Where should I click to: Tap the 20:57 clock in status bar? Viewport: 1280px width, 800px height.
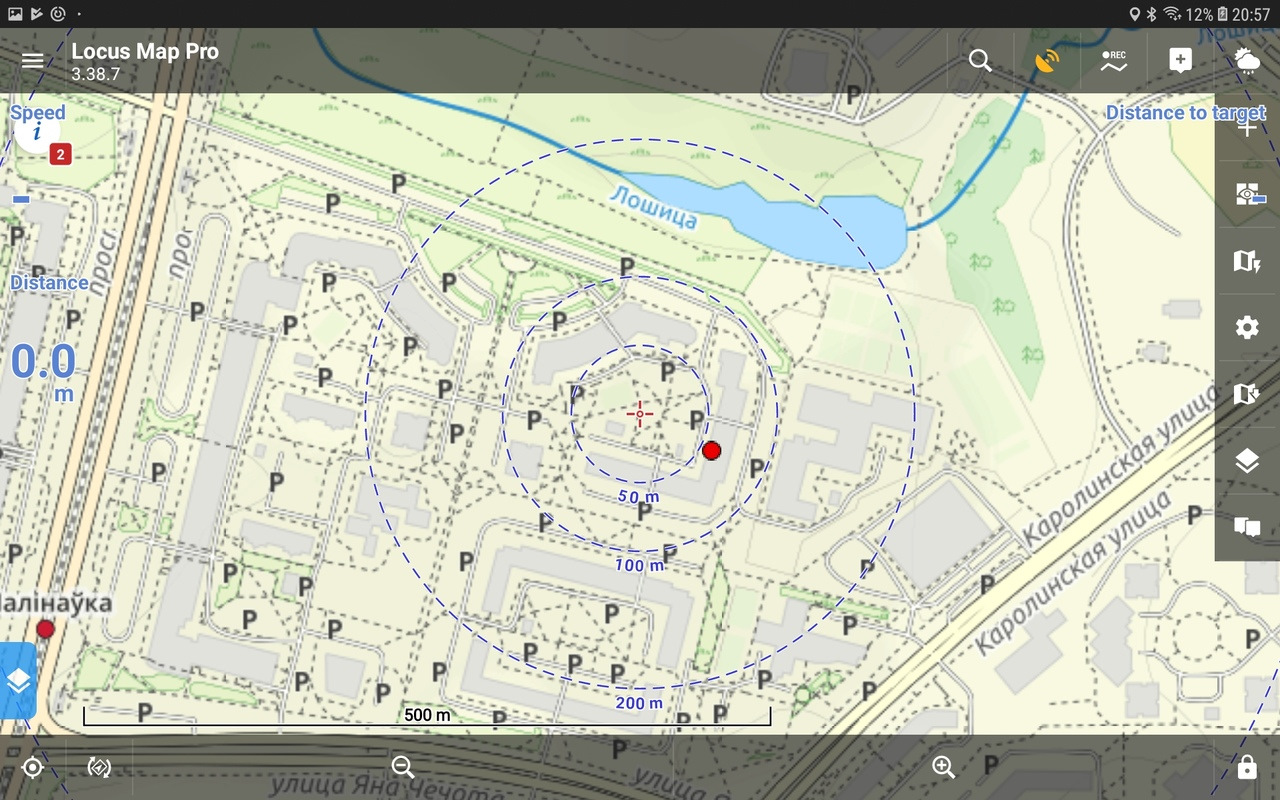click(x=1251, y=14)
